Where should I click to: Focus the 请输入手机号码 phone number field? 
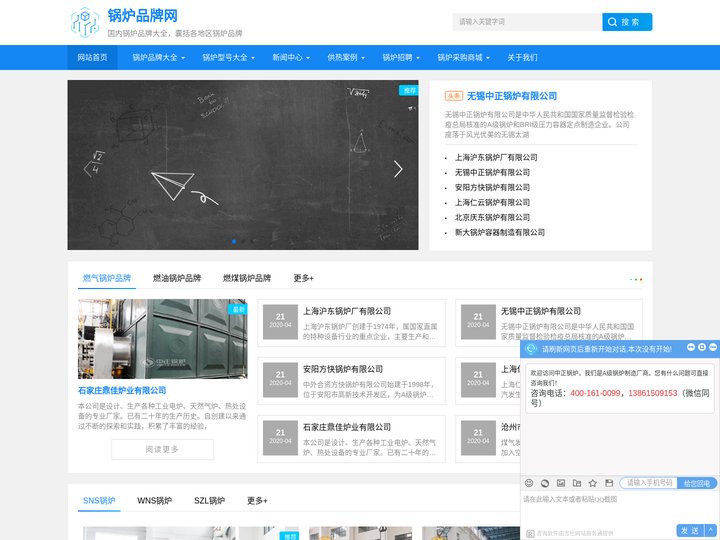649,483
